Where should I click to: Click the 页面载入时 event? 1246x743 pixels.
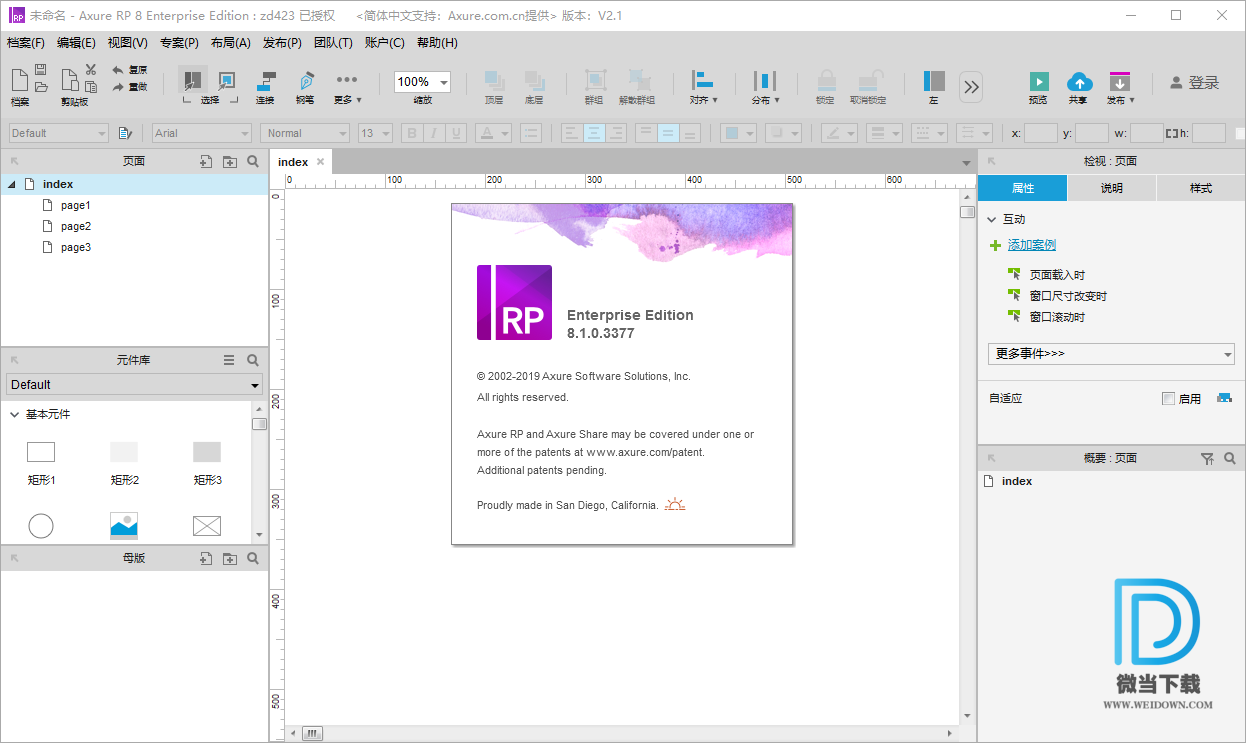tap(1057, 275)
